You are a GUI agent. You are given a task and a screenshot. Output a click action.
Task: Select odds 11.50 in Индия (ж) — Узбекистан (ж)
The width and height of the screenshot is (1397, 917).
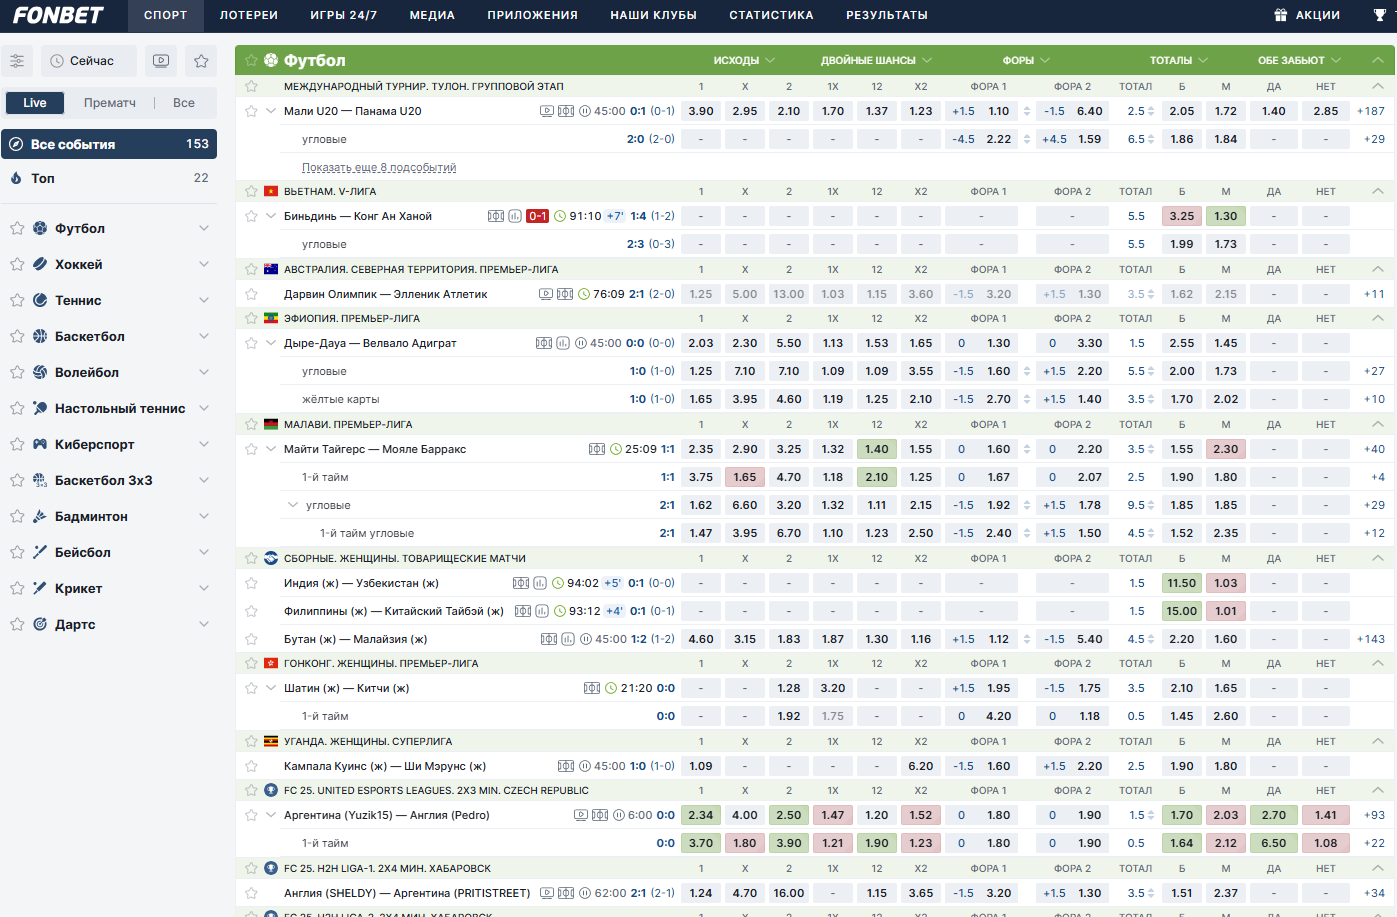coord(1182,583)
